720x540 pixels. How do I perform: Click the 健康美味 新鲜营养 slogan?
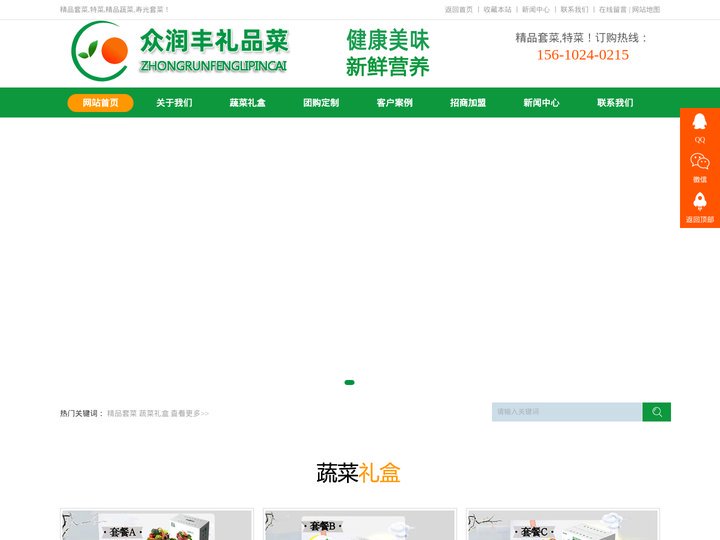388,53
